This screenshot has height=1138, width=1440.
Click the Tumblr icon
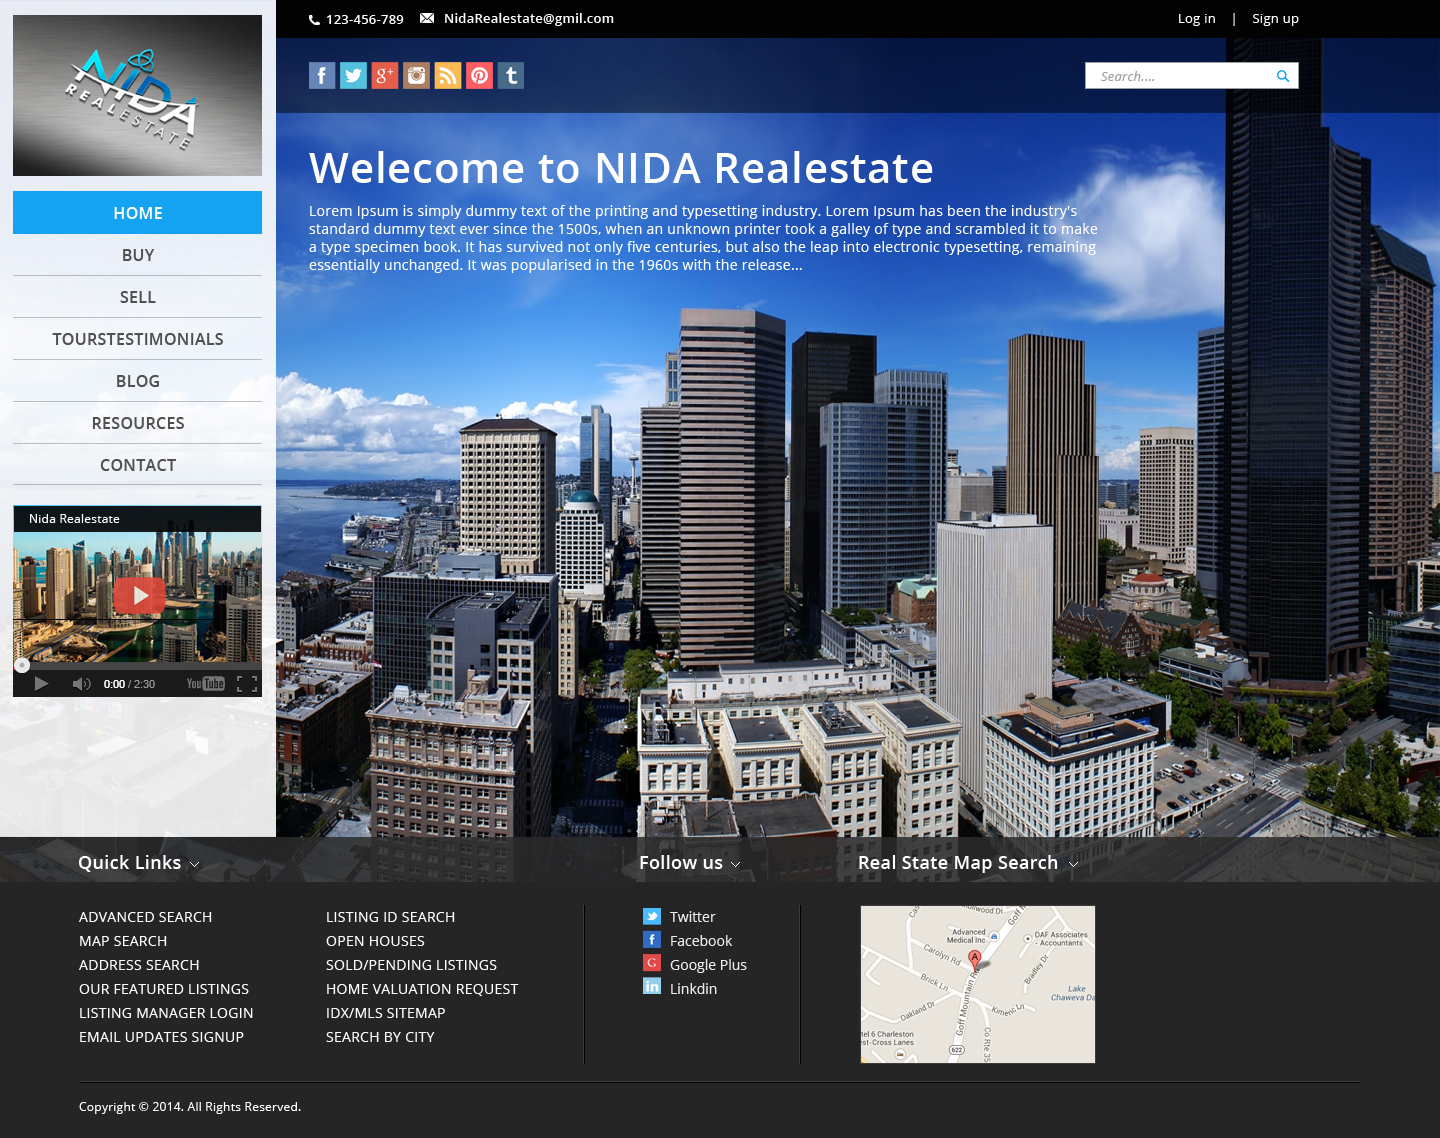click(x=511, y=76)
